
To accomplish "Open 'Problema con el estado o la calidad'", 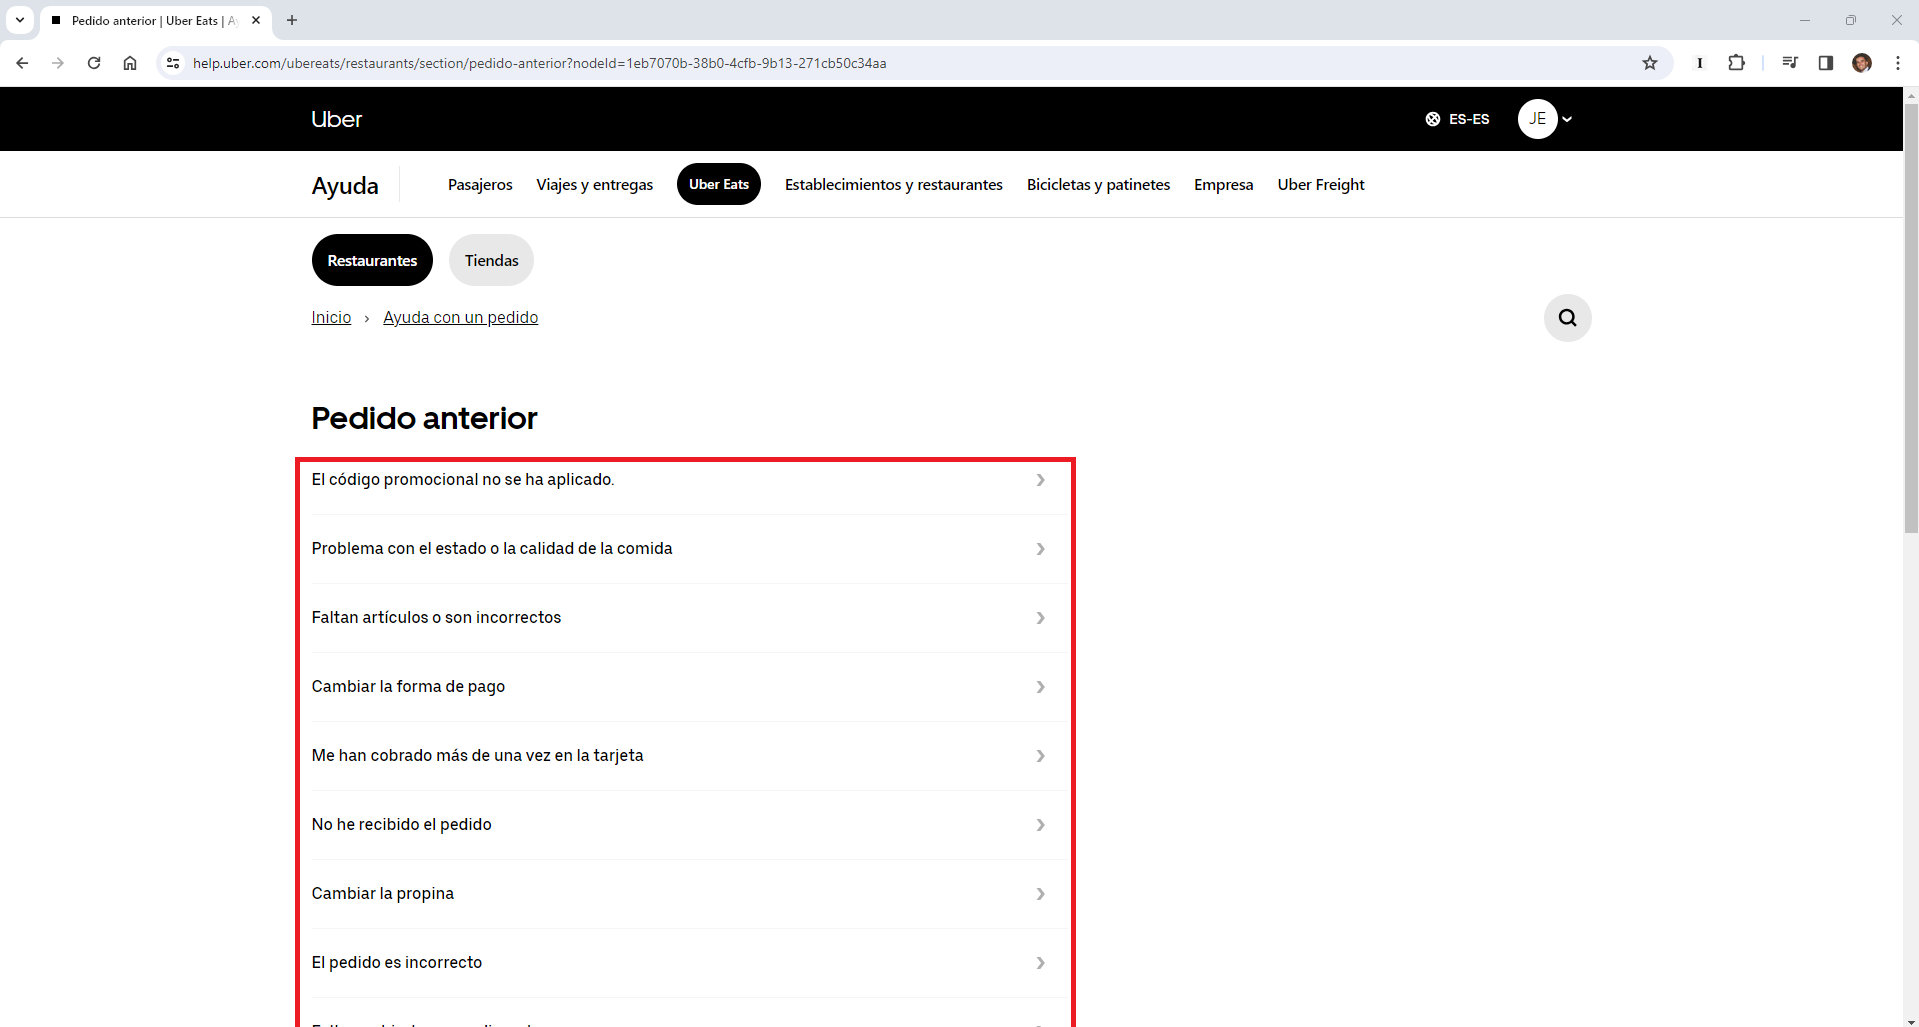I will point(687,549).
